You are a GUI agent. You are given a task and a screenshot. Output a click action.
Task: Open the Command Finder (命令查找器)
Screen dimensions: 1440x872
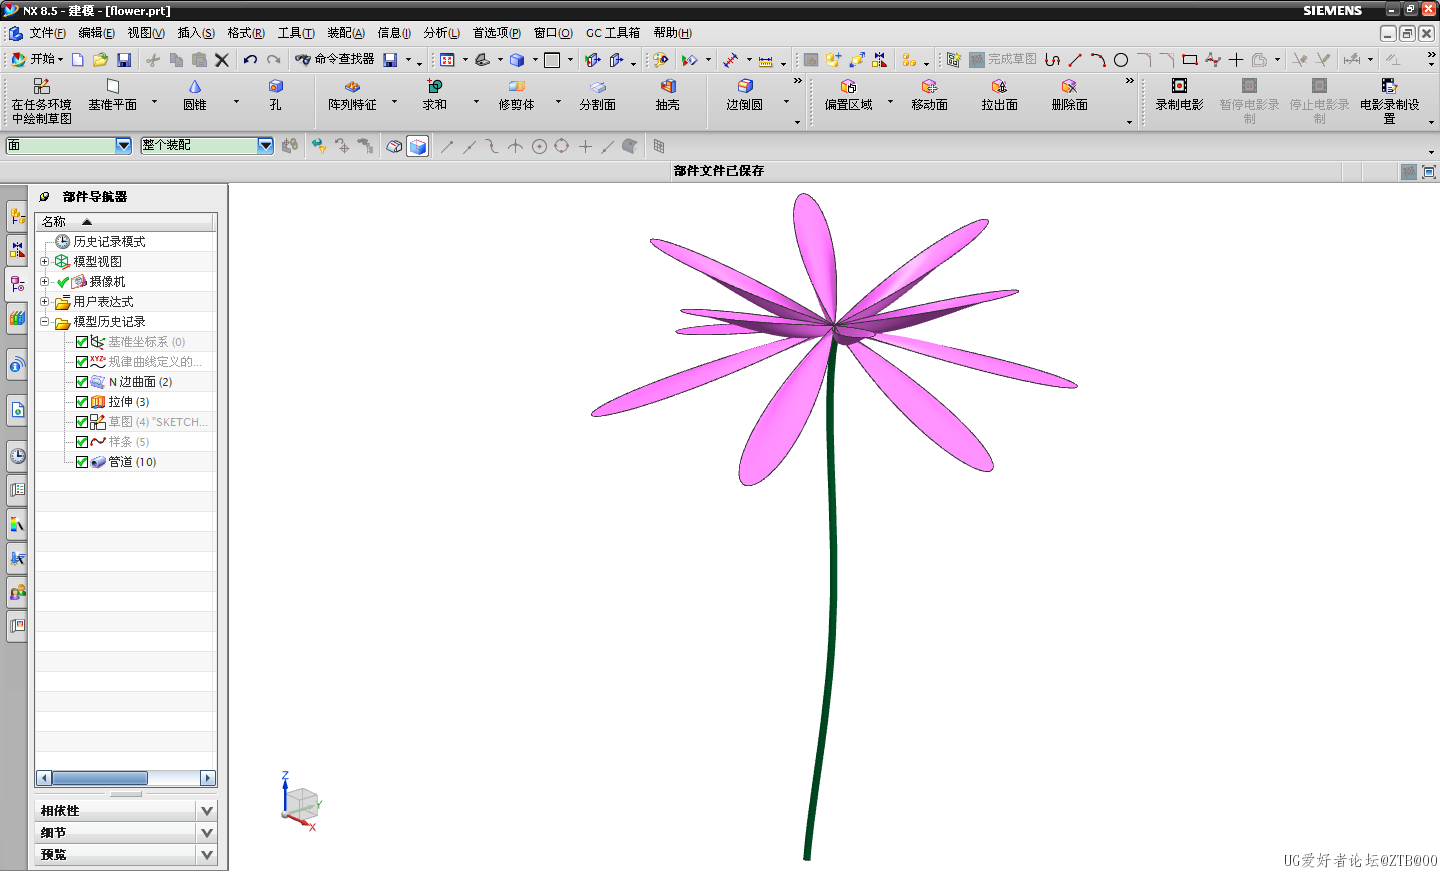[335, 59]
